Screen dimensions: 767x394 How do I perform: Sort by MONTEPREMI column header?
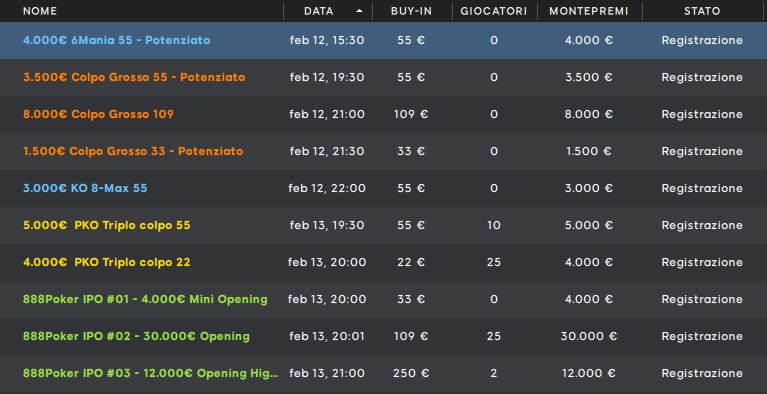tap(589, 11)
